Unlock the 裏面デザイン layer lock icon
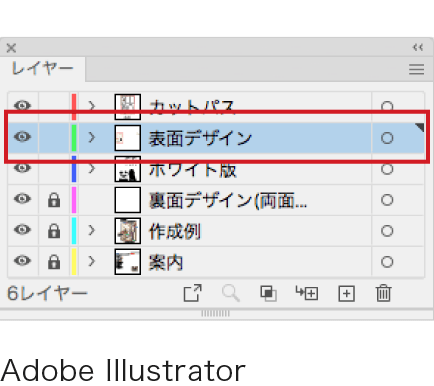The width and height of the screenshot is (434, 386). pyautogui.click(x=54, y=200)
